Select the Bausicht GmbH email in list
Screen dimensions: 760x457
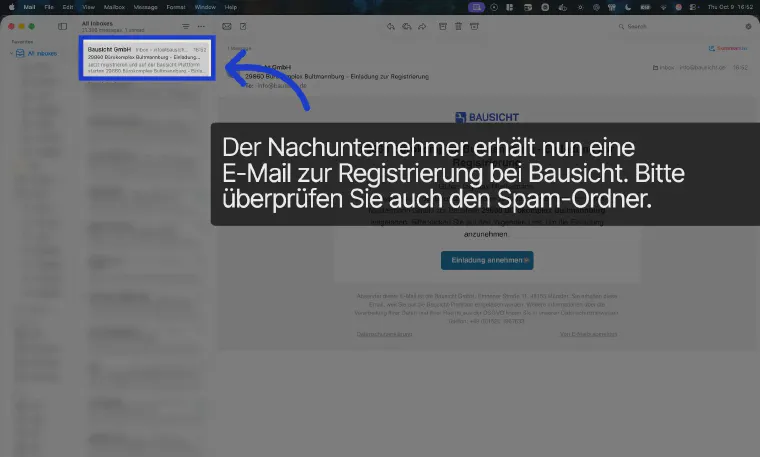click(x=147, y=59)
